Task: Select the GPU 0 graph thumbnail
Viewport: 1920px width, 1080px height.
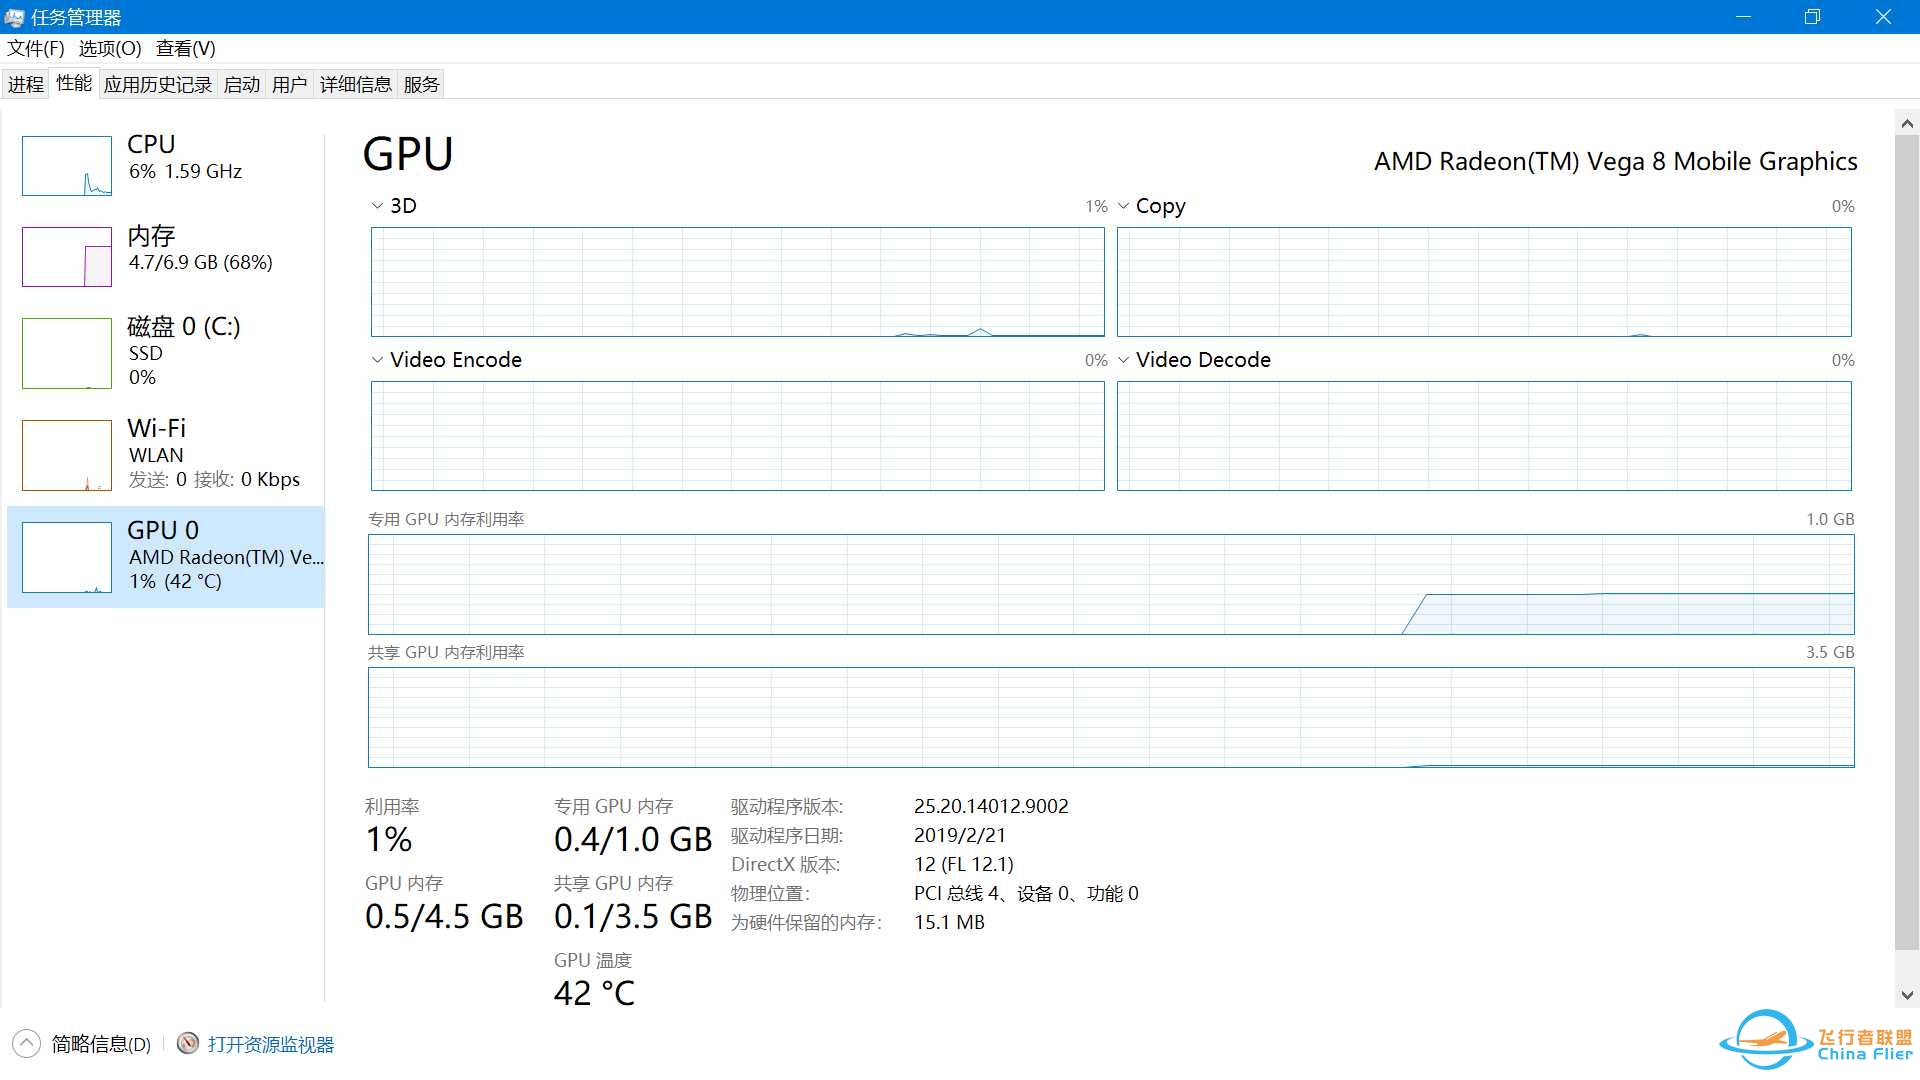Action: point(67,558)
